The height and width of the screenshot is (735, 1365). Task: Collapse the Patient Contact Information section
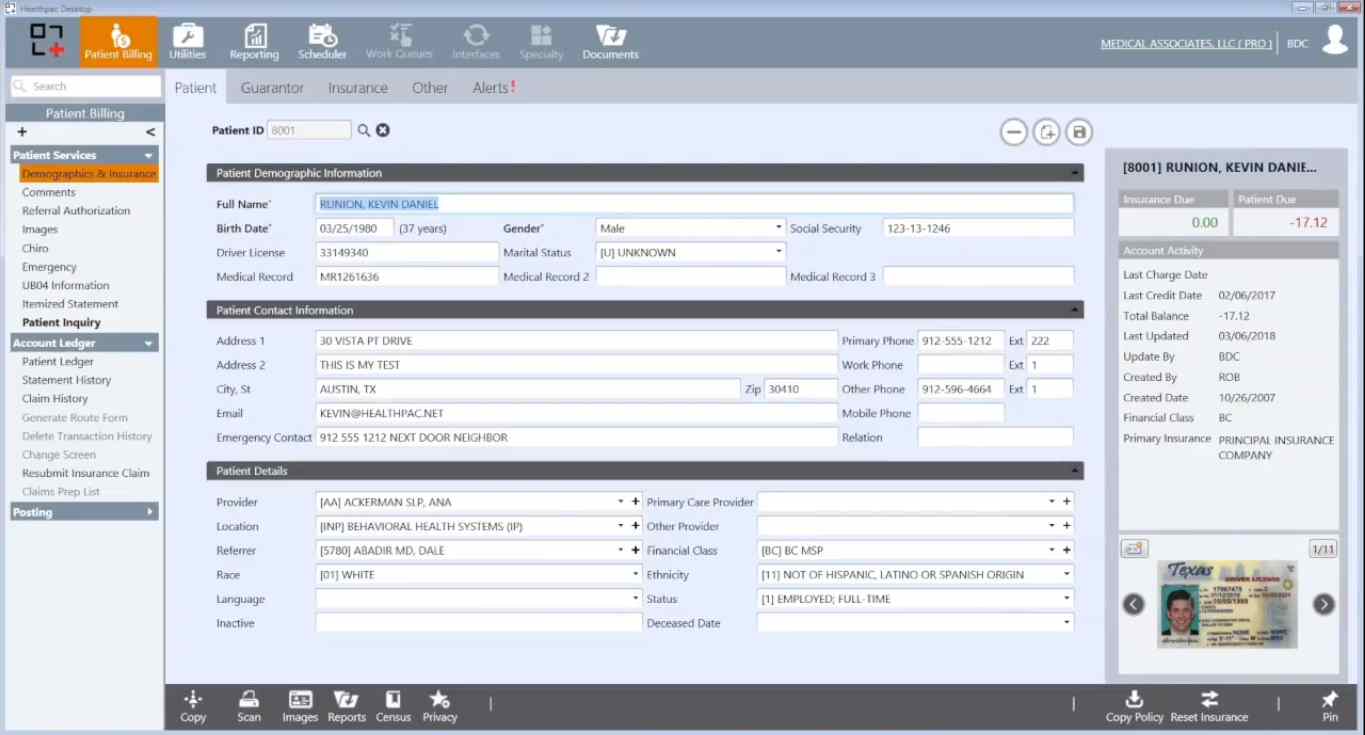tap(1075, 310)
